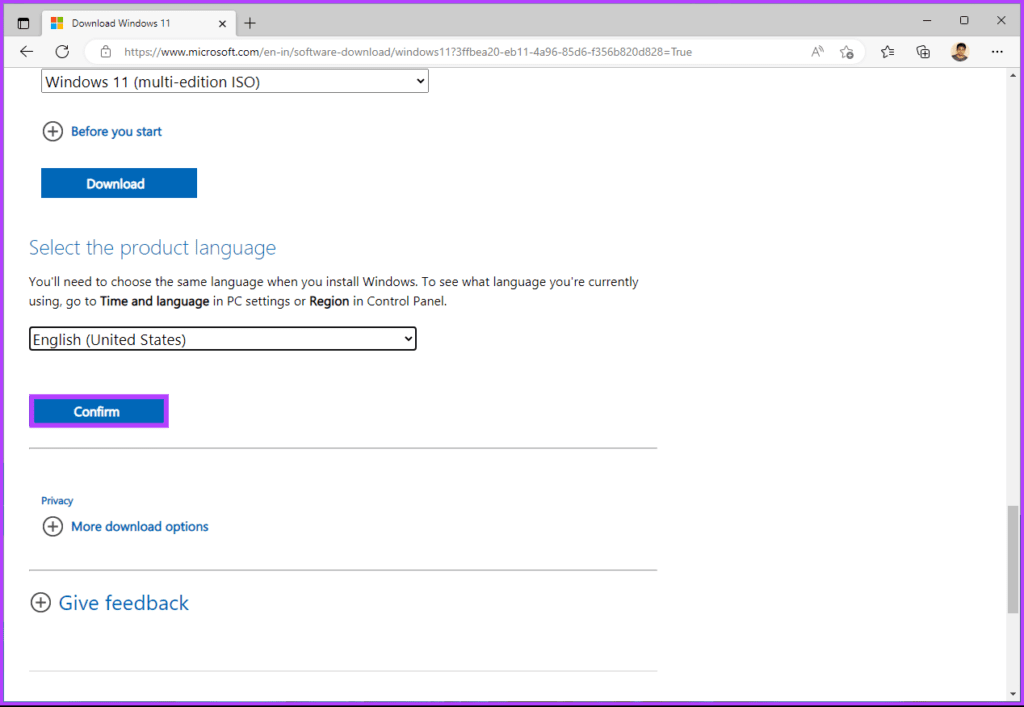
Task: Refresh the current page
Action: 62,52
